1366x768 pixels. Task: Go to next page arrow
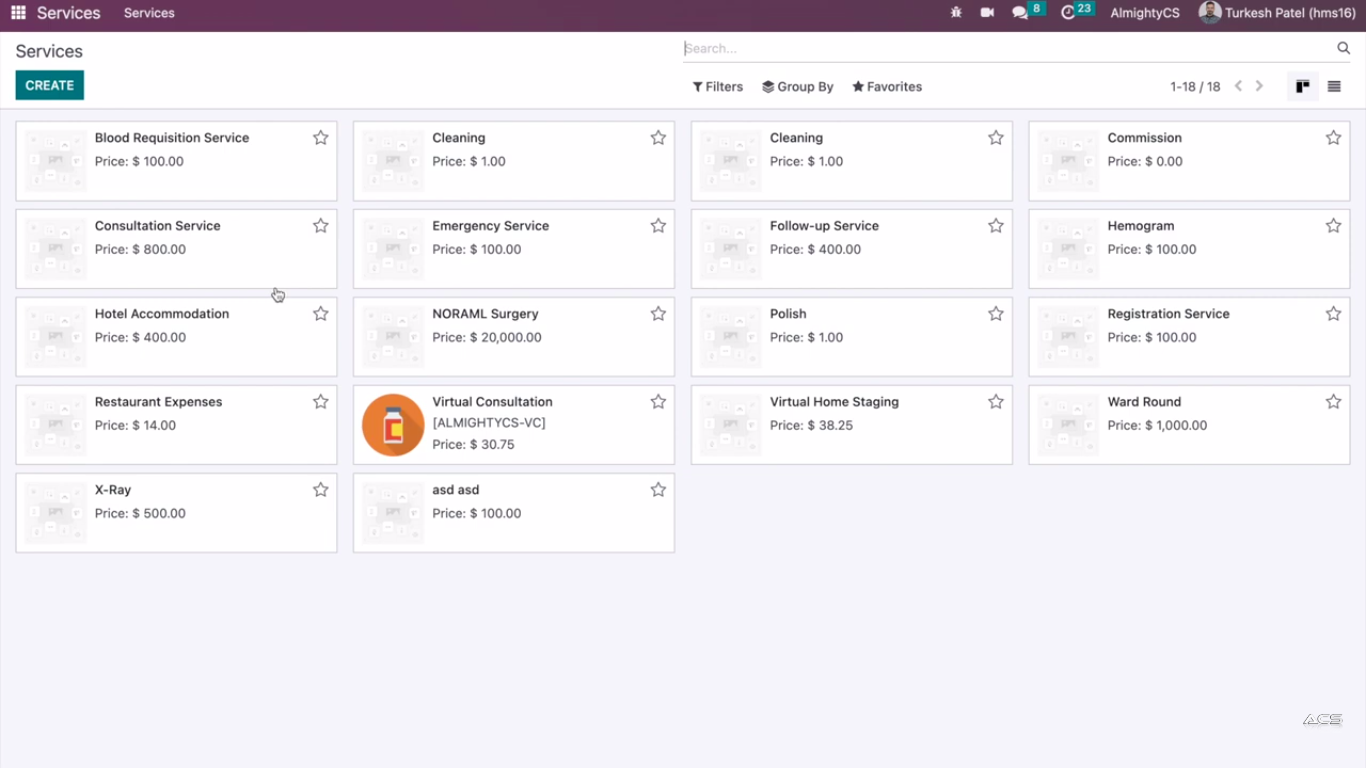pos(1260,87)
